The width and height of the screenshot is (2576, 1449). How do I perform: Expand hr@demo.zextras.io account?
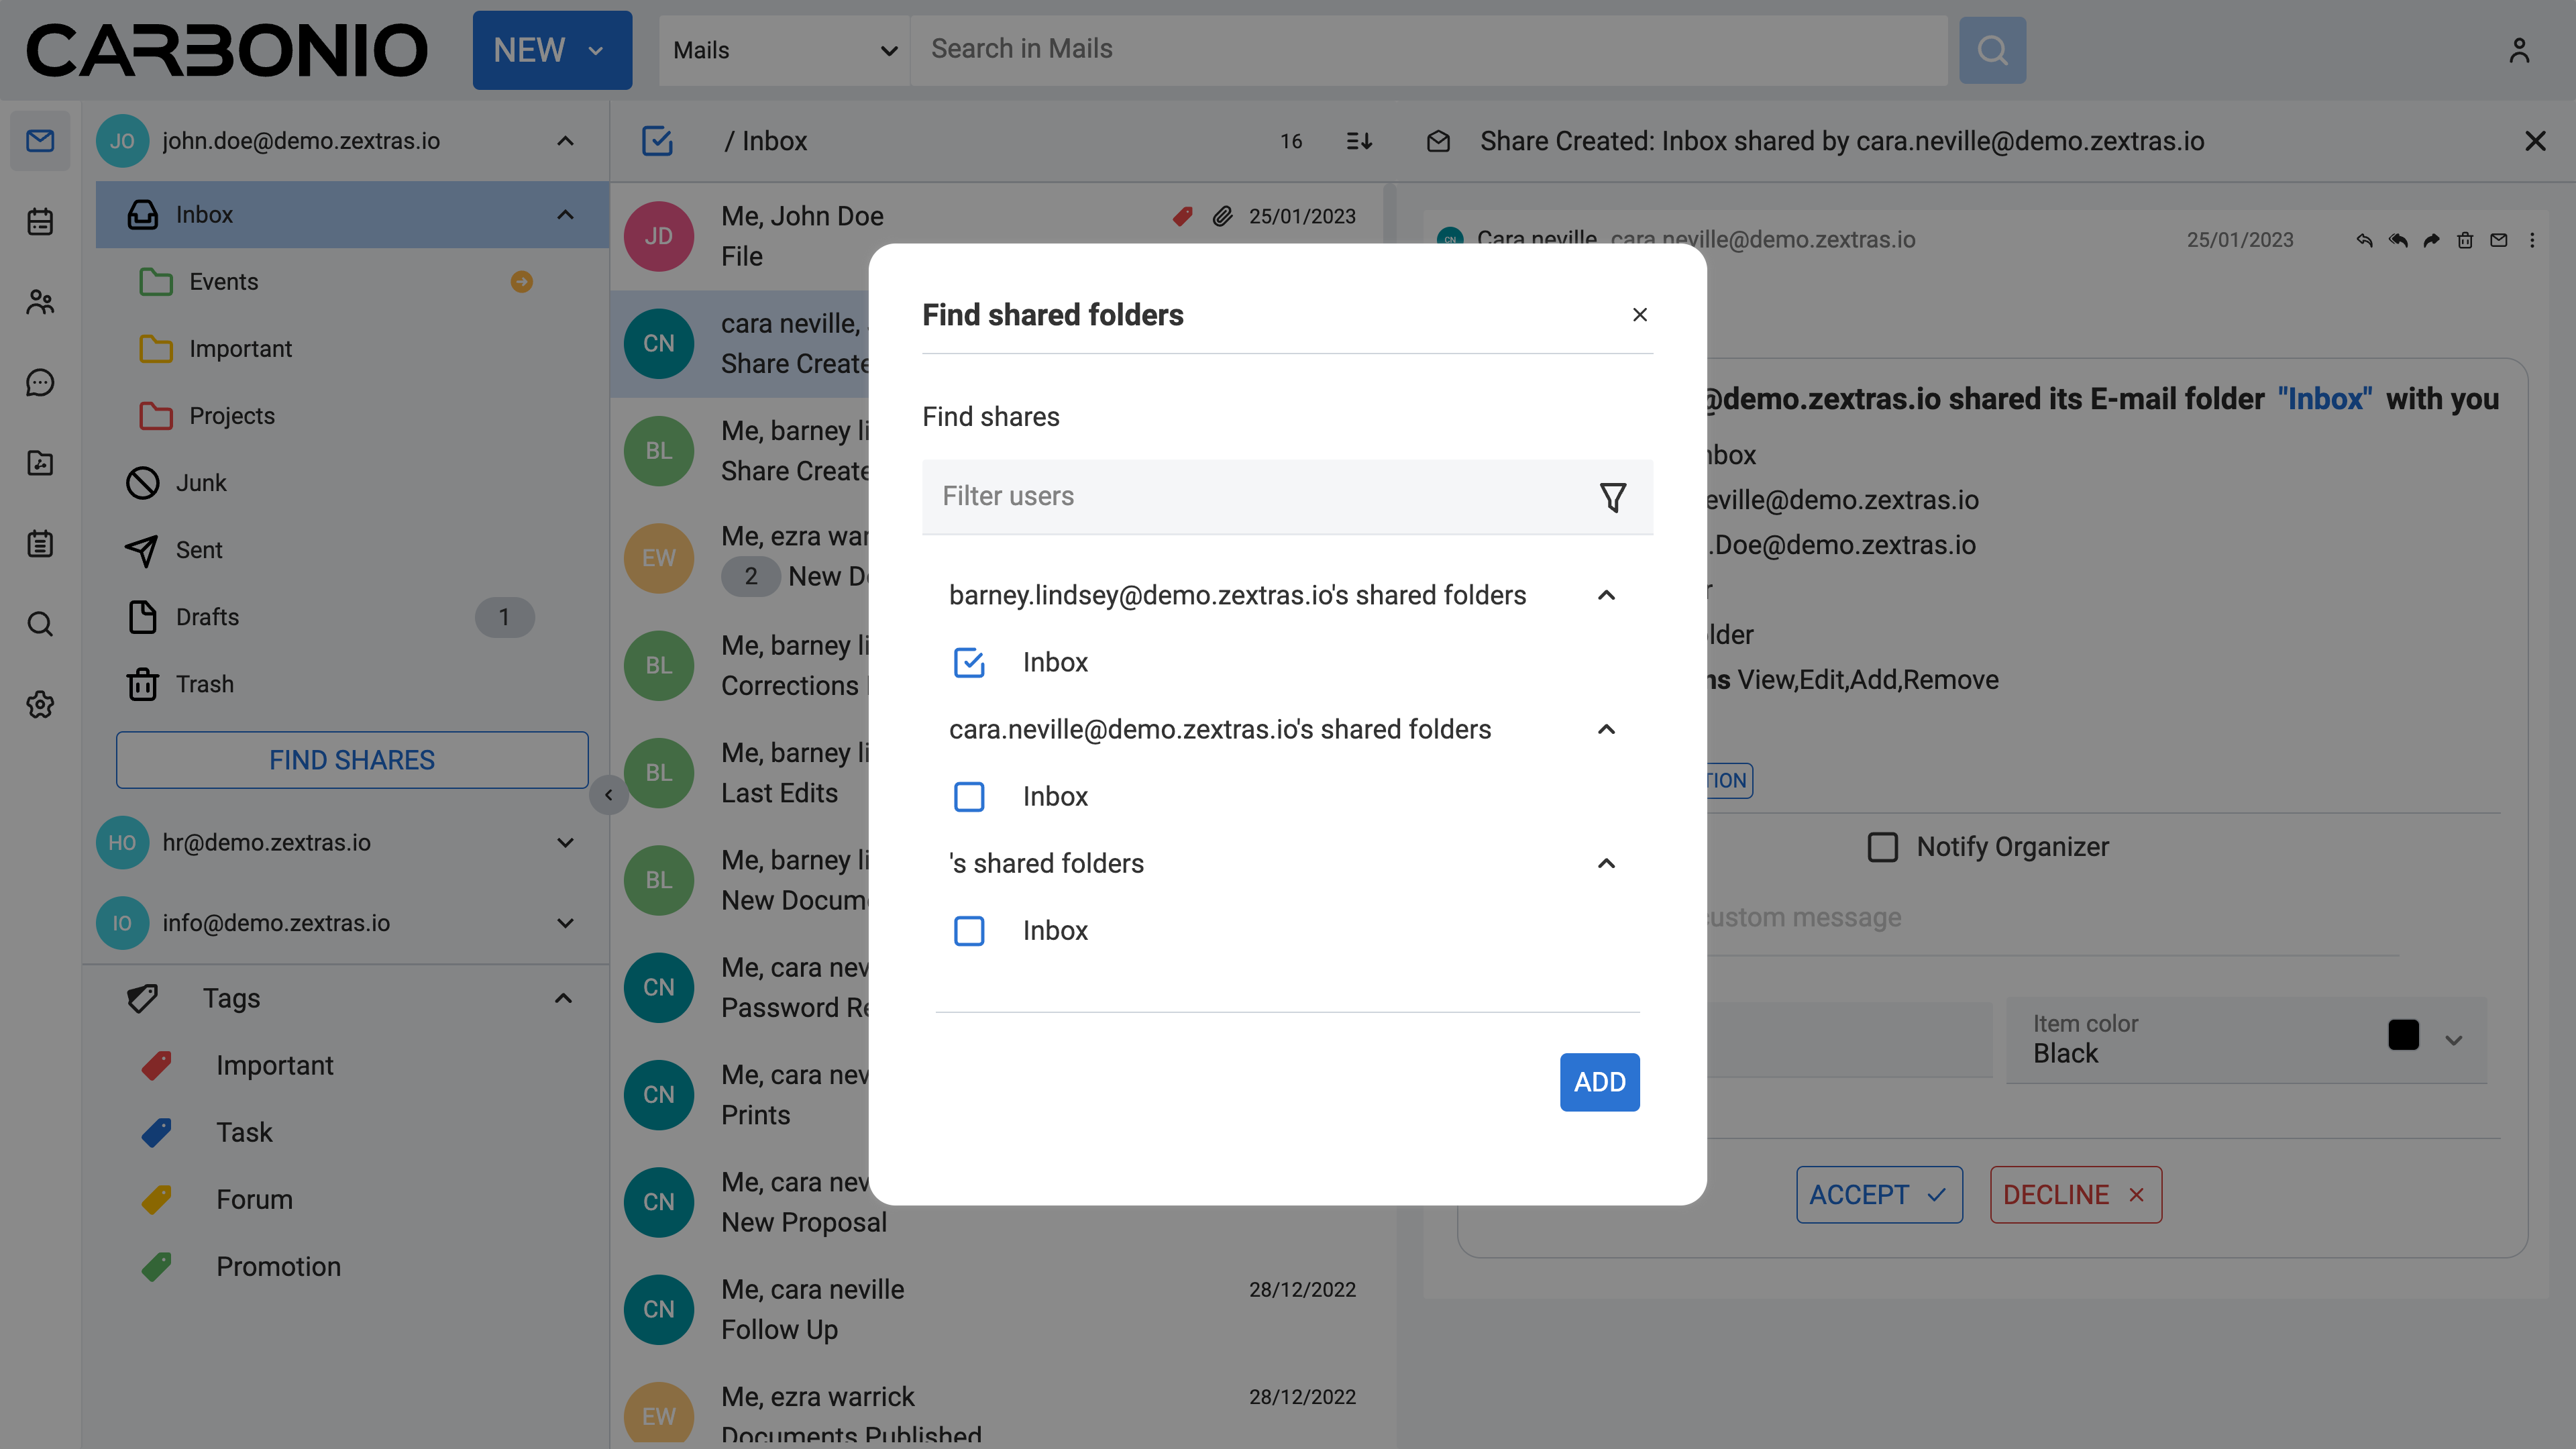coord(565,842)
